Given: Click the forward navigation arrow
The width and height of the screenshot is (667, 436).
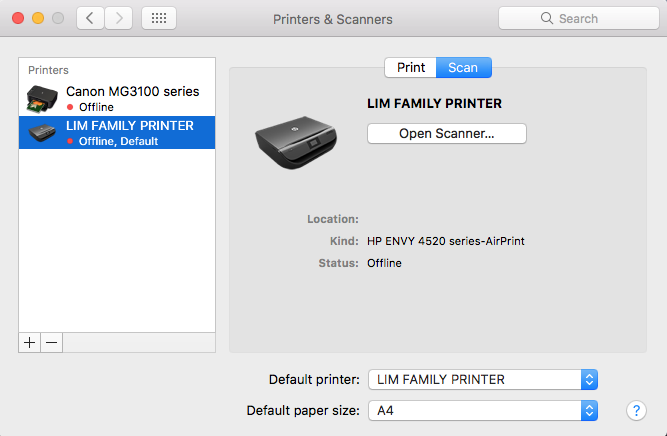Looking at the screenshot, I should 119,19.
